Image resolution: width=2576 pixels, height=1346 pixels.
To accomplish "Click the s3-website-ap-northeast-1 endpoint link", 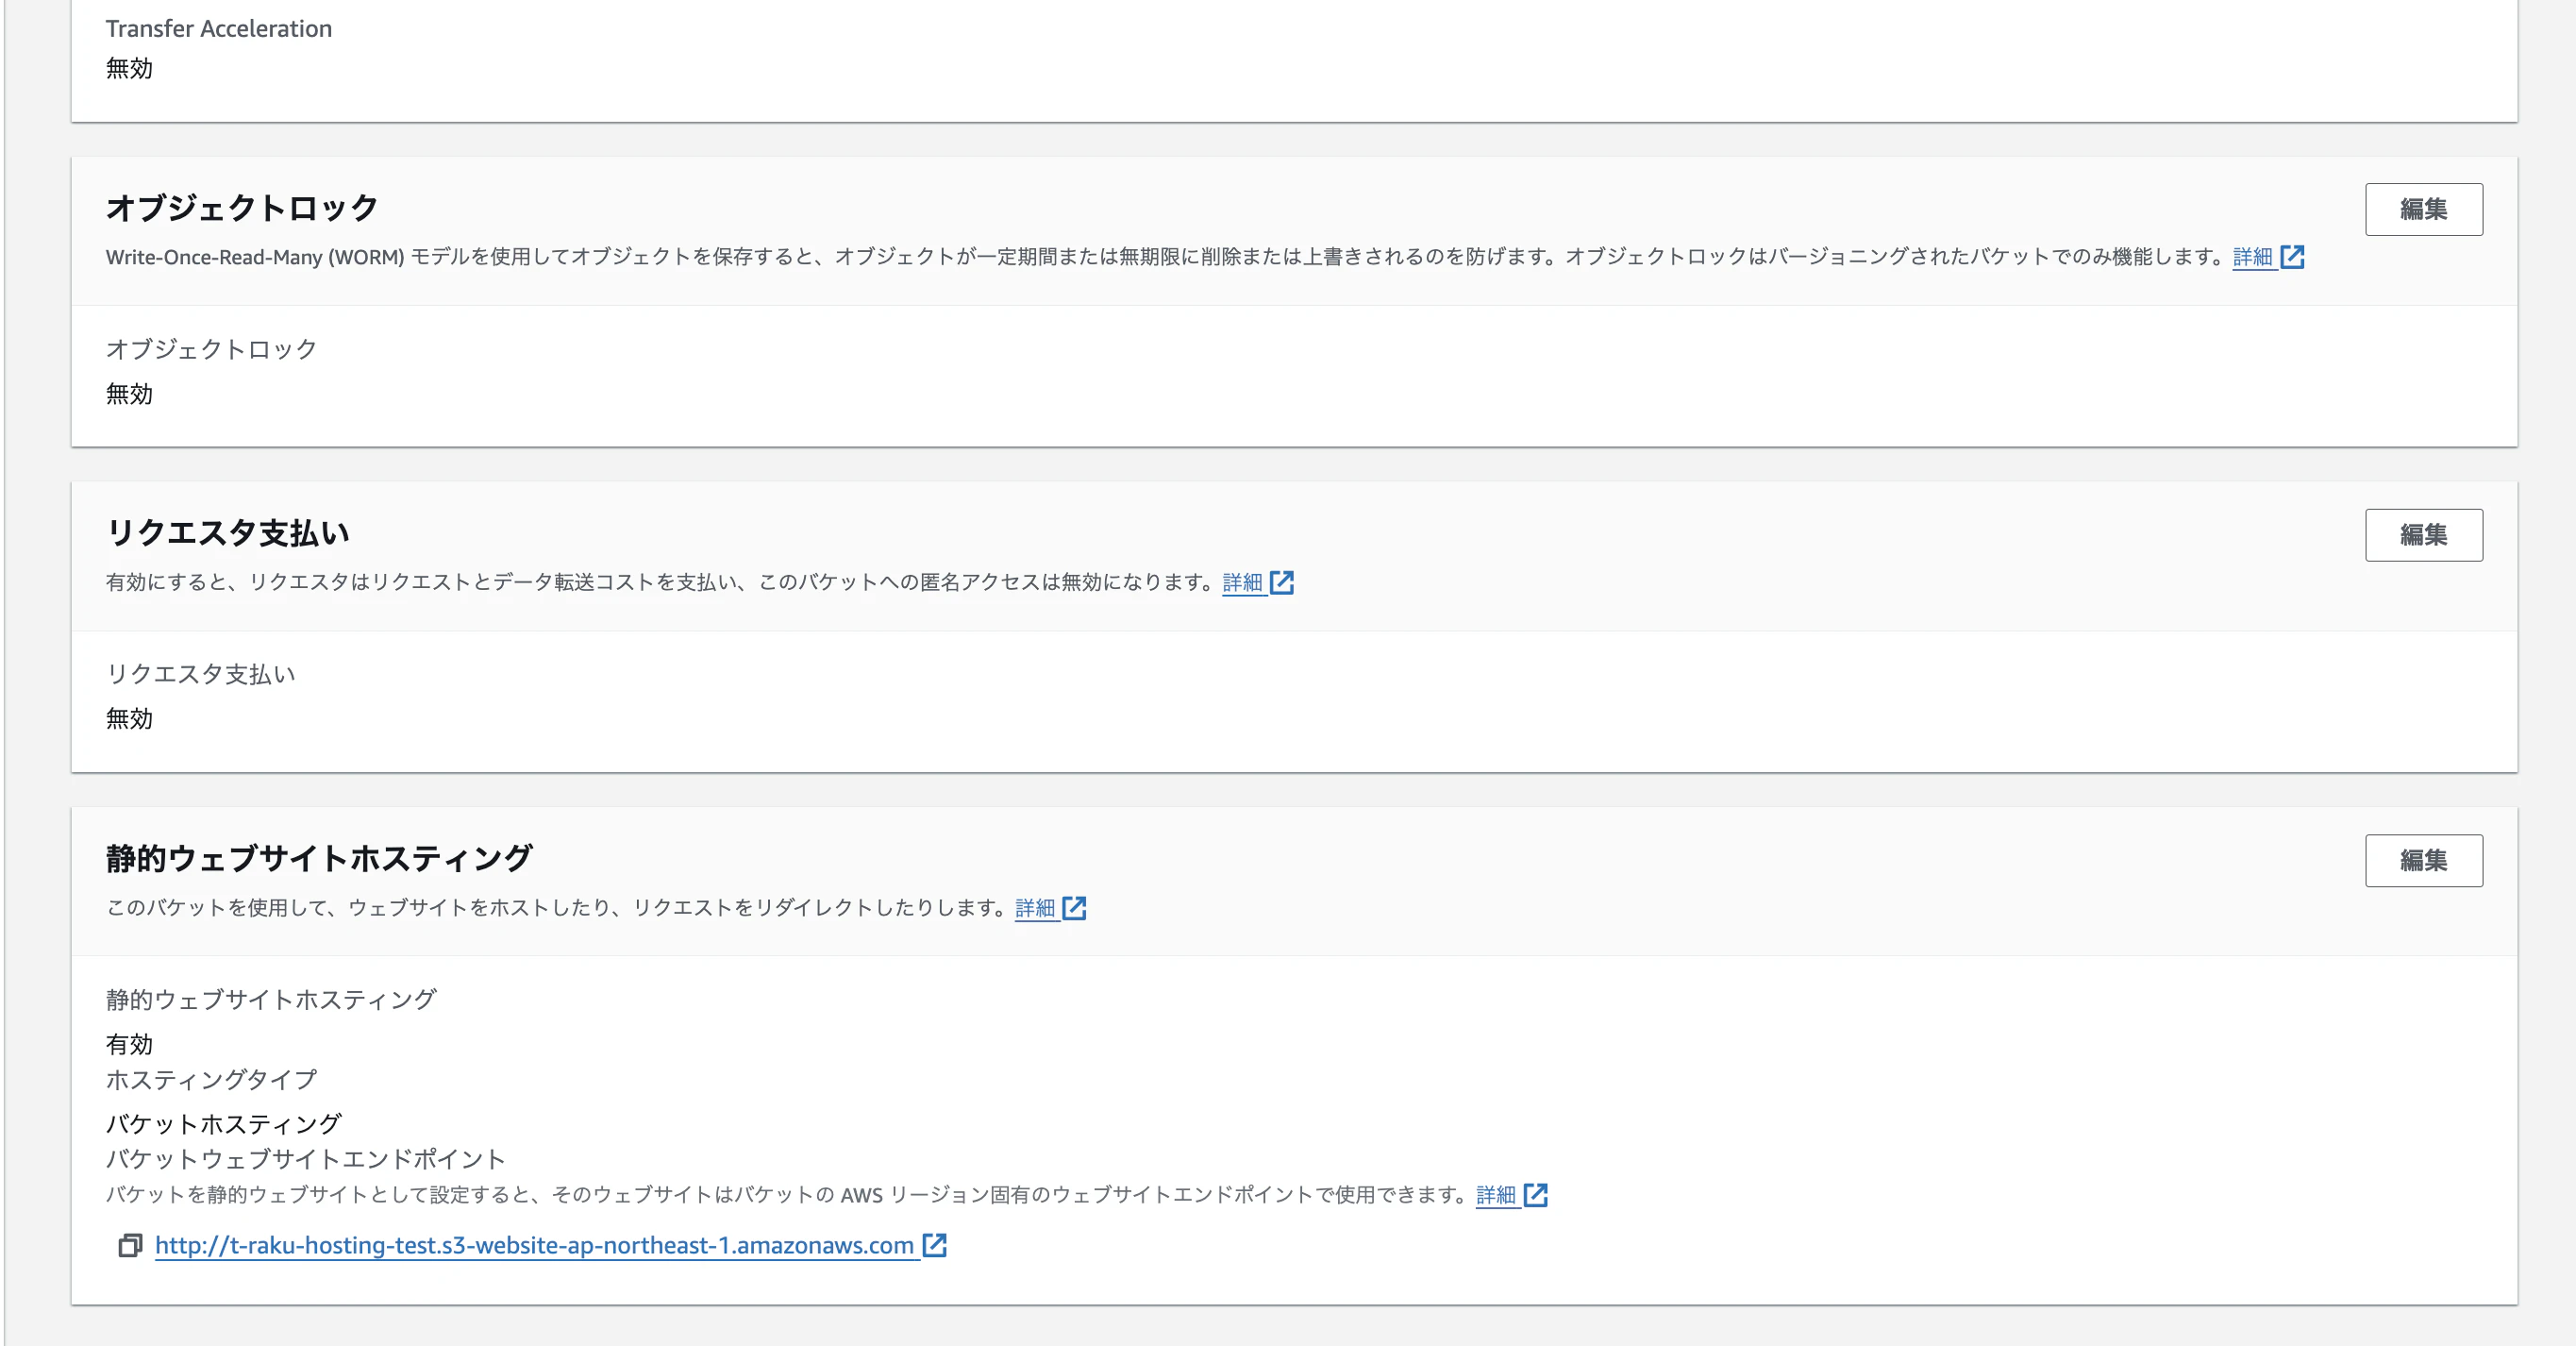I will tap(534, 1247).
